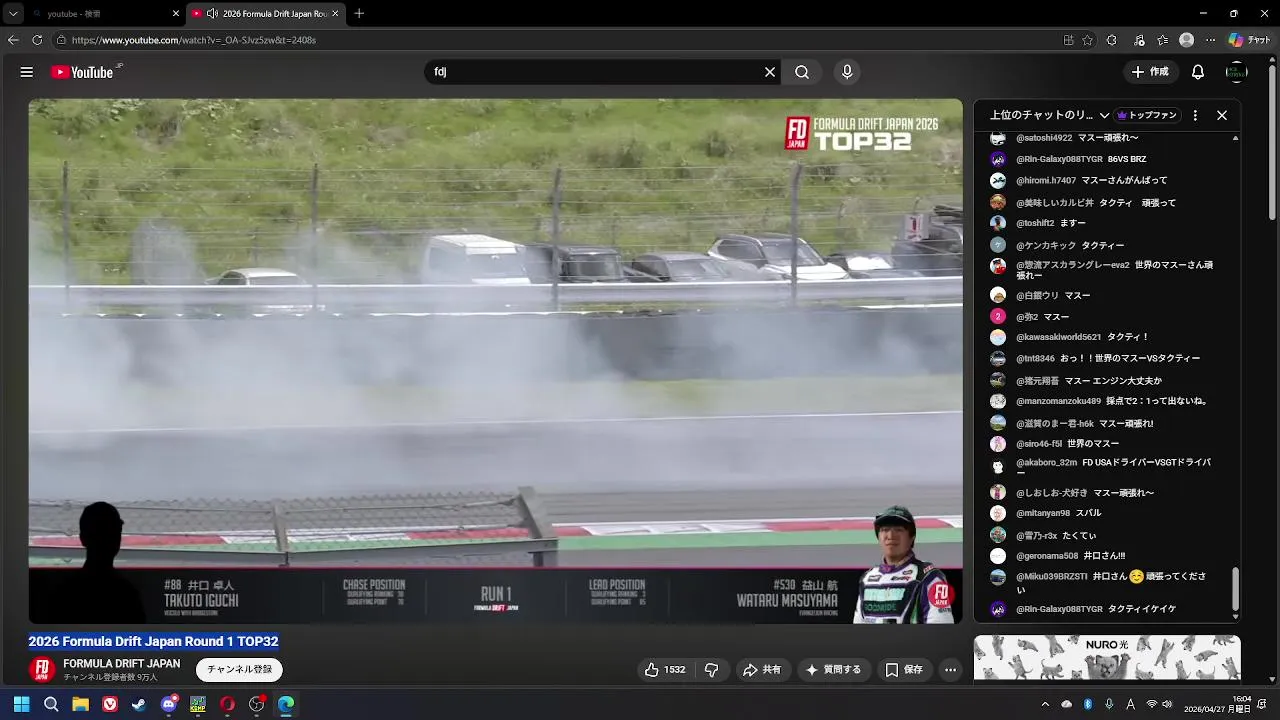Open Steam from the taskbar
1280x720 pixels.
139,704
